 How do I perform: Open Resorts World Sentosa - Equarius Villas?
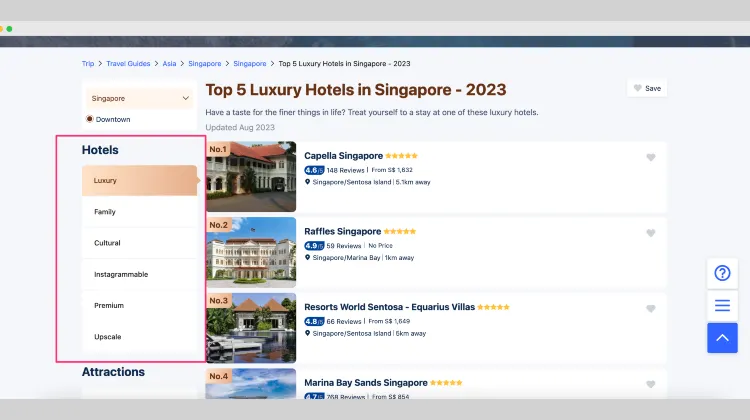(x=389, y=307)
